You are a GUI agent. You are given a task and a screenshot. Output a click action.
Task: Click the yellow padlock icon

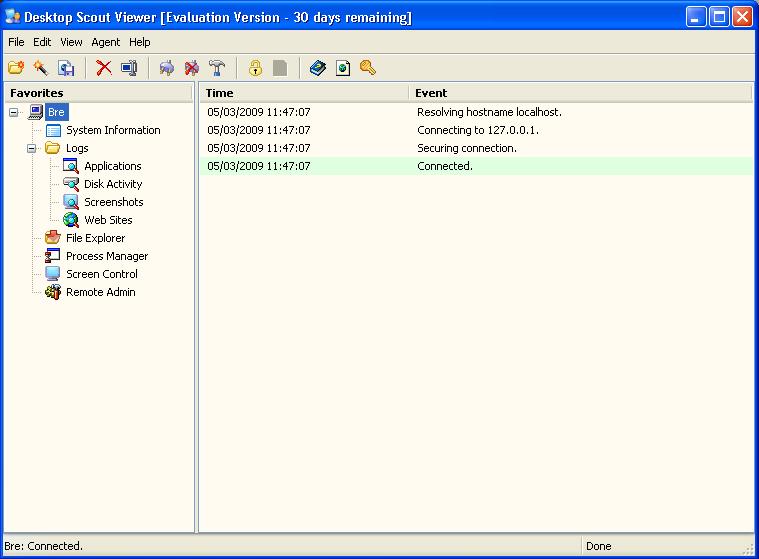(x=255, y=68)
